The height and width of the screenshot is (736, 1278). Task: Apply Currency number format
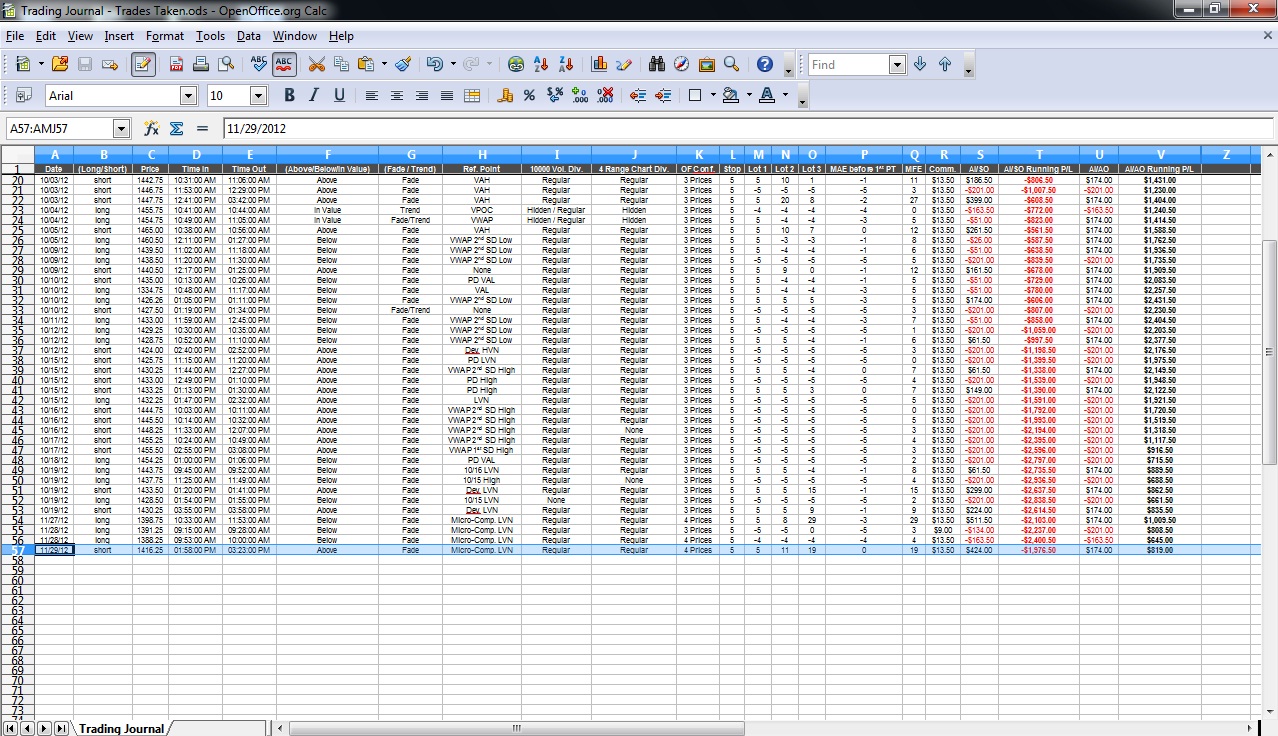(x=505, y=95)
